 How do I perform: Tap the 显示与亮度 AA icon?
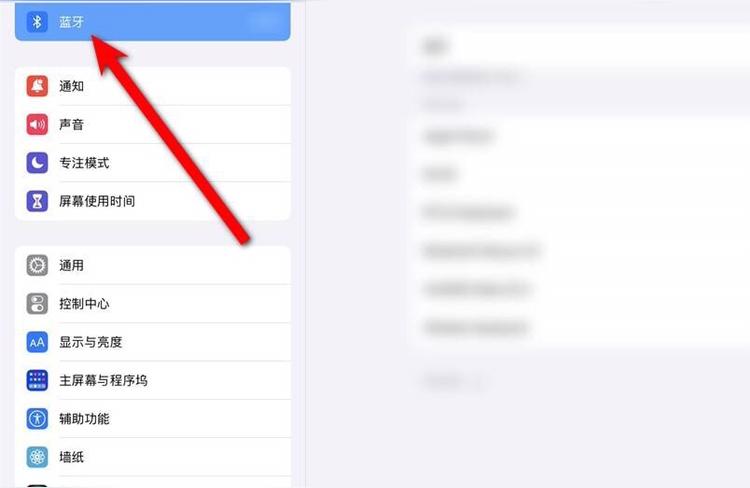[37, 342]
